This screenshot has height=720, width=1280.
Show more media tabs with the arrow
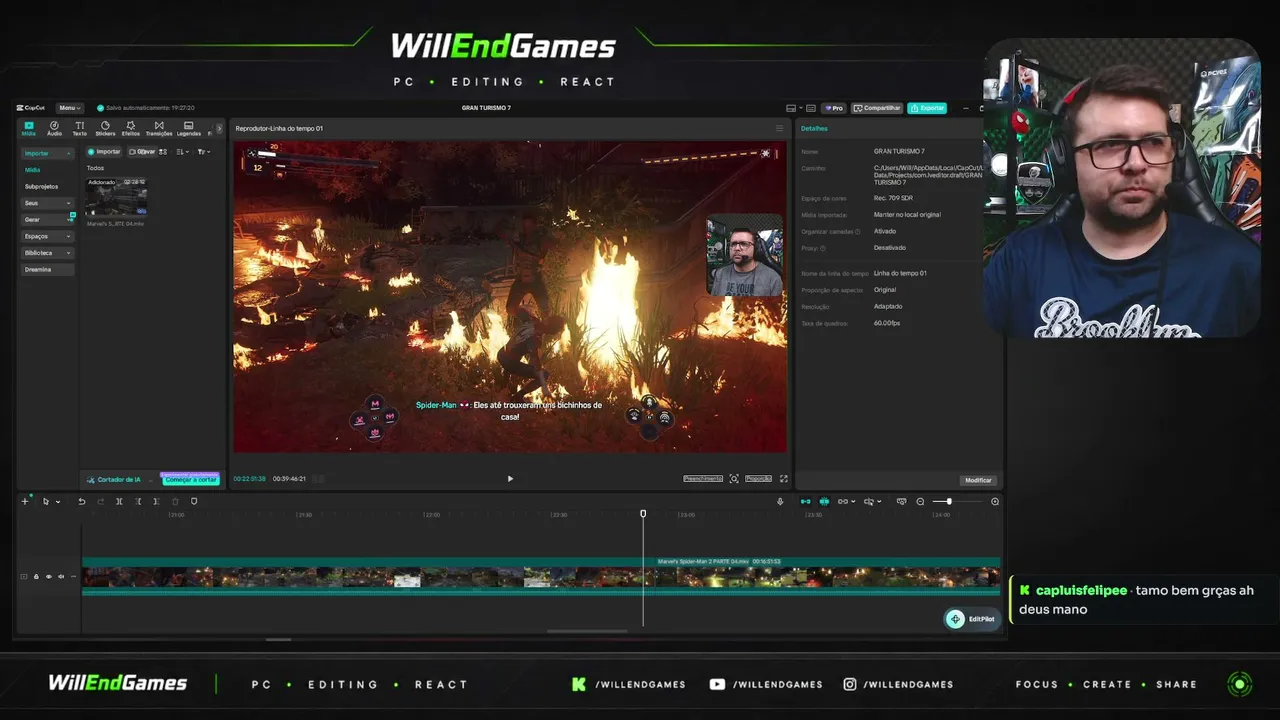click(x=219, y=128)
